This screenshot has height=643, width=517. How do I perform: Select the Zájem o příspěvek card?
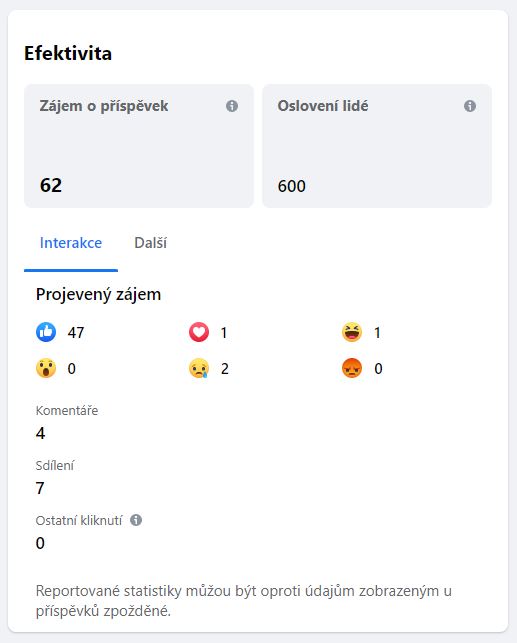point(139,146)
